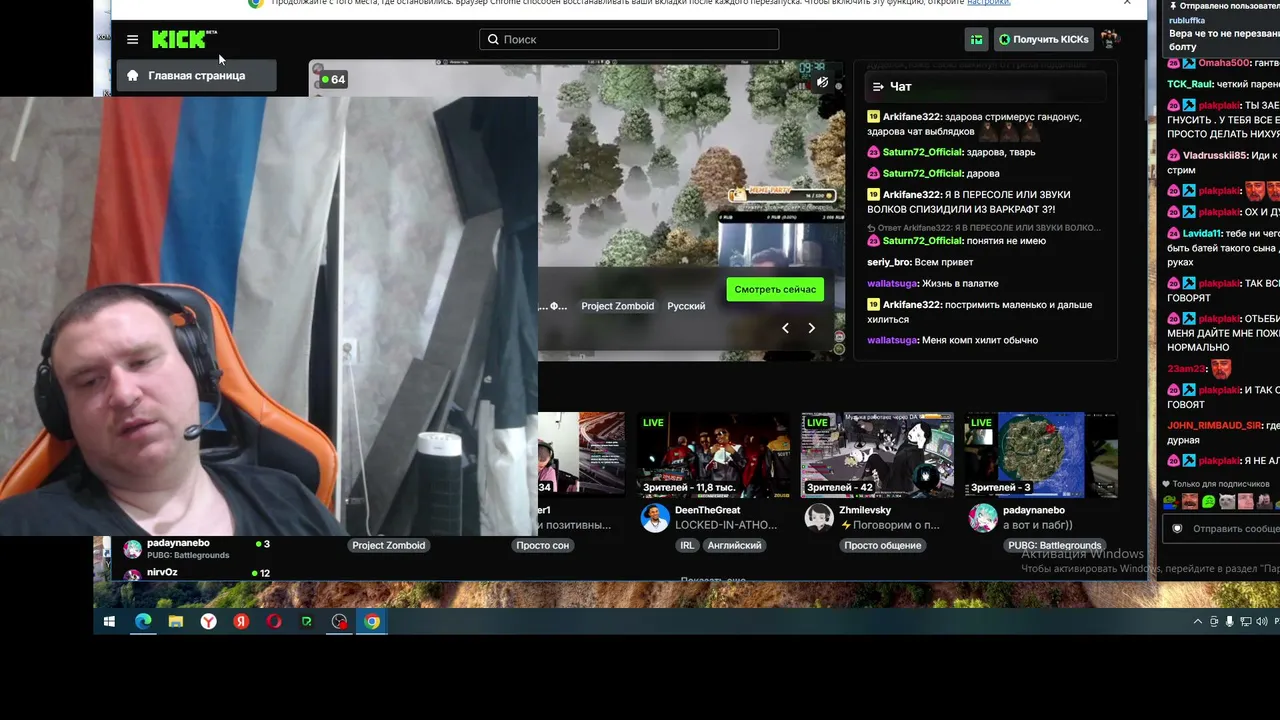1280x720 pixels.
Task: Open the green Kick app on taskbar
Action: (x=307, y=622)
